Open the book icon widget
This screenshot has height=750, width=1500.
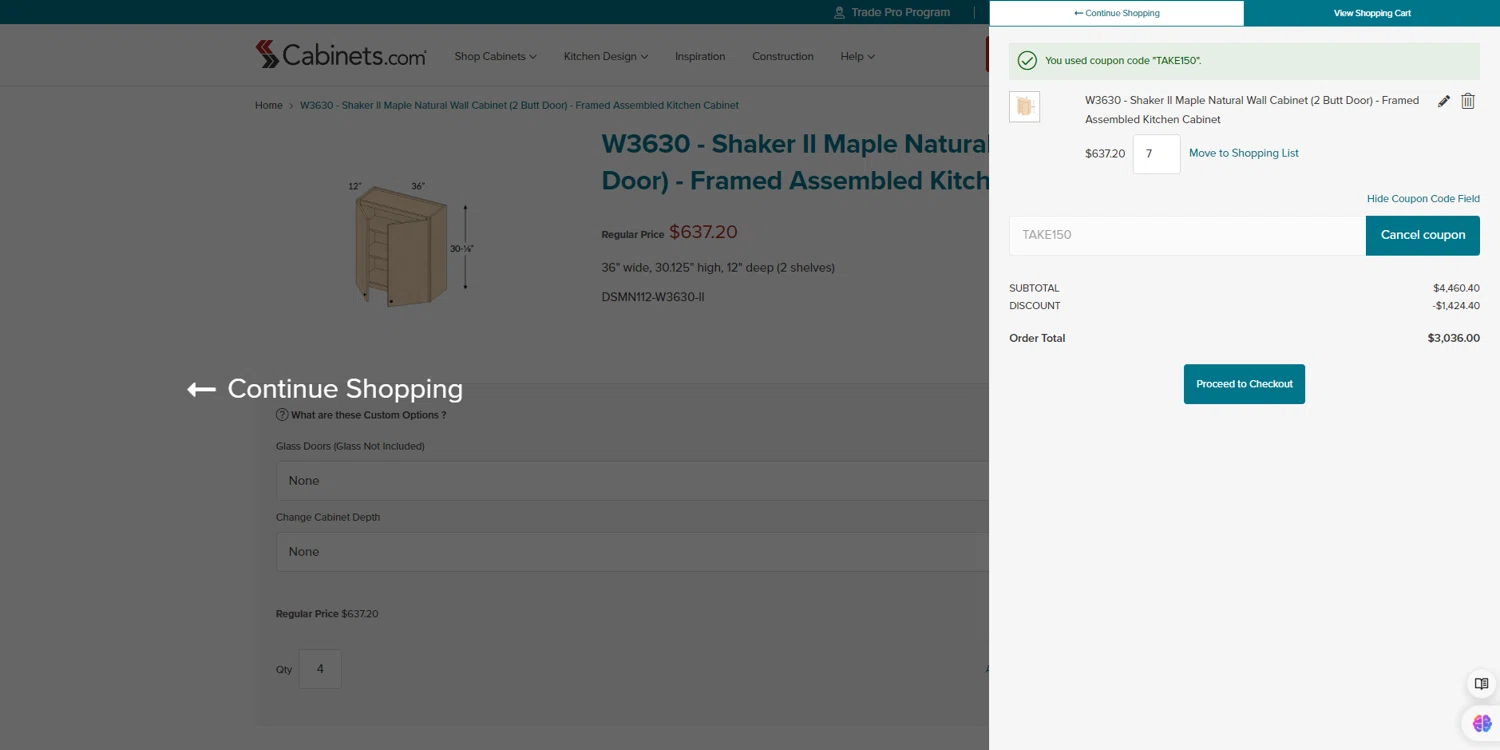[x=1481, y=684]
